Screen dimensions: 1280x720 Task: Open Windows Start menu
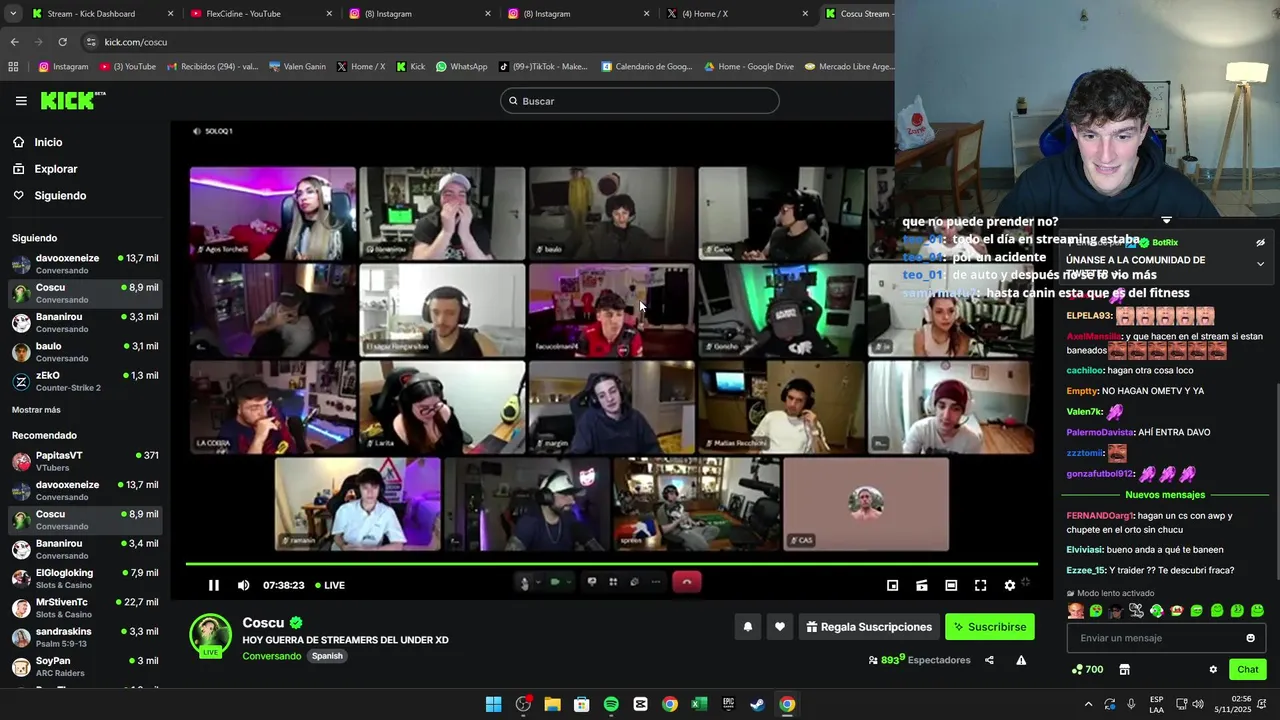pyautogui.click(x=493, y=704)
